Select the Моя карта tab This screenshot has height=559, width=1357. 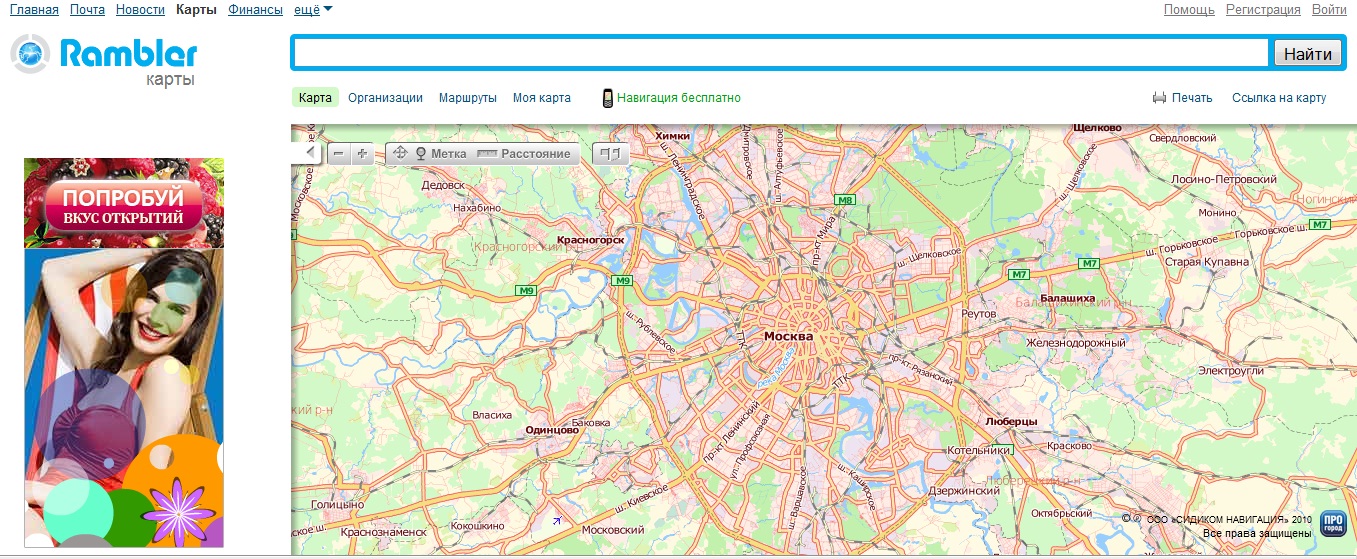[x=541, y=98]
